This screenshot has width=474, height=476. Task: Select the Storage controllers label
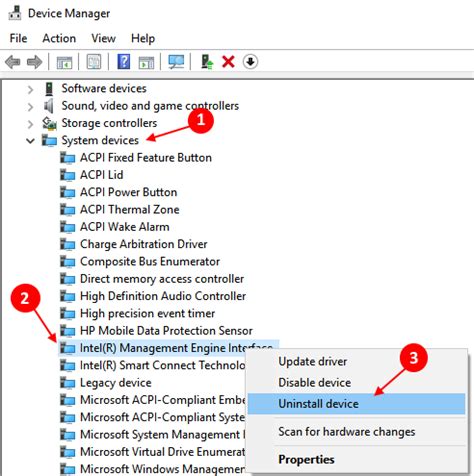click(109, 123)
